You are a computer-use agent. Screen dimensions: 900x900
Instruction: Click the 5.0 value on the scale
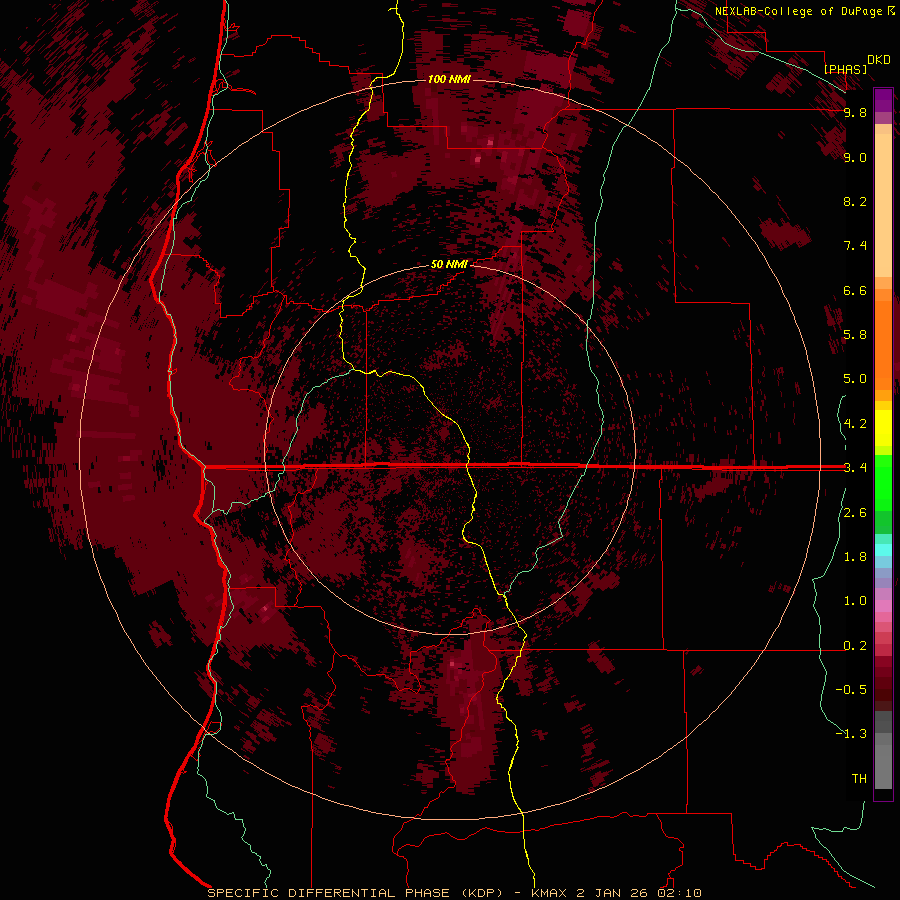[x=855, y=379]
